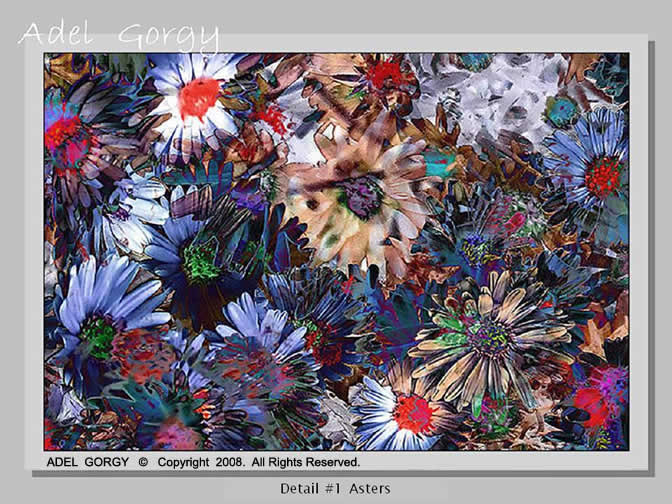Click the red flower center at top middle

coord(385,72)
